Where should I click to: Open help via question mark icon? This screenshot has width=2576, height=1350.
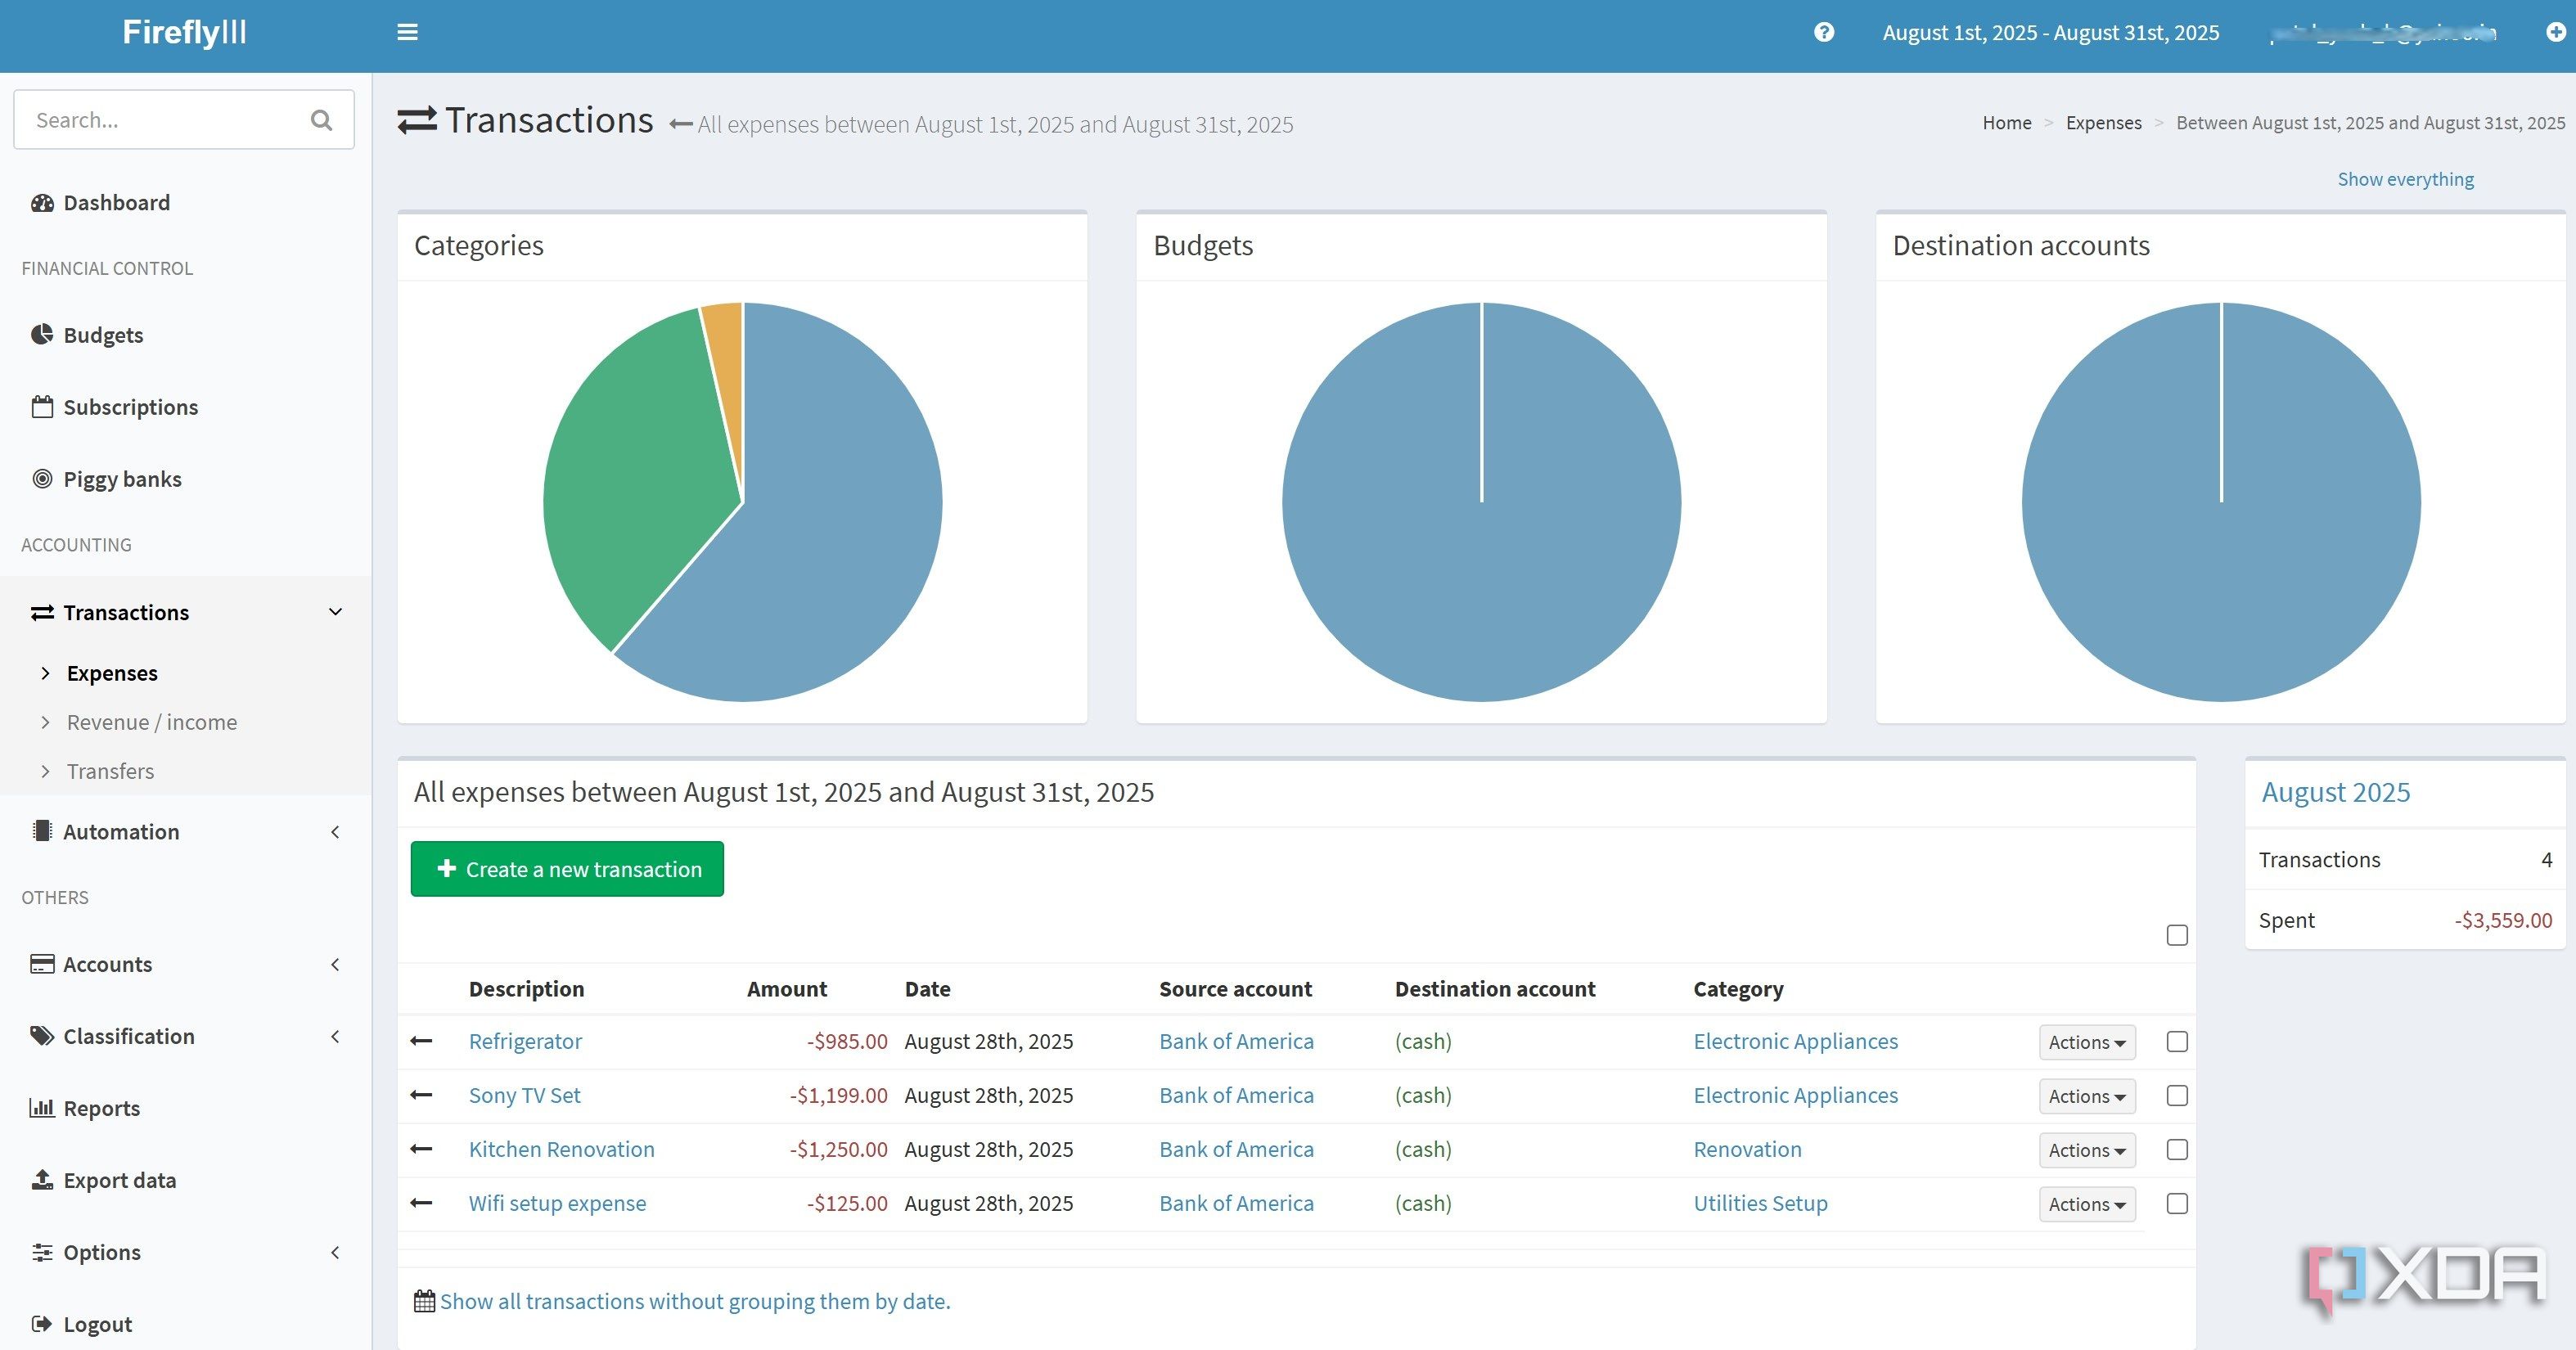point(1824,32)
